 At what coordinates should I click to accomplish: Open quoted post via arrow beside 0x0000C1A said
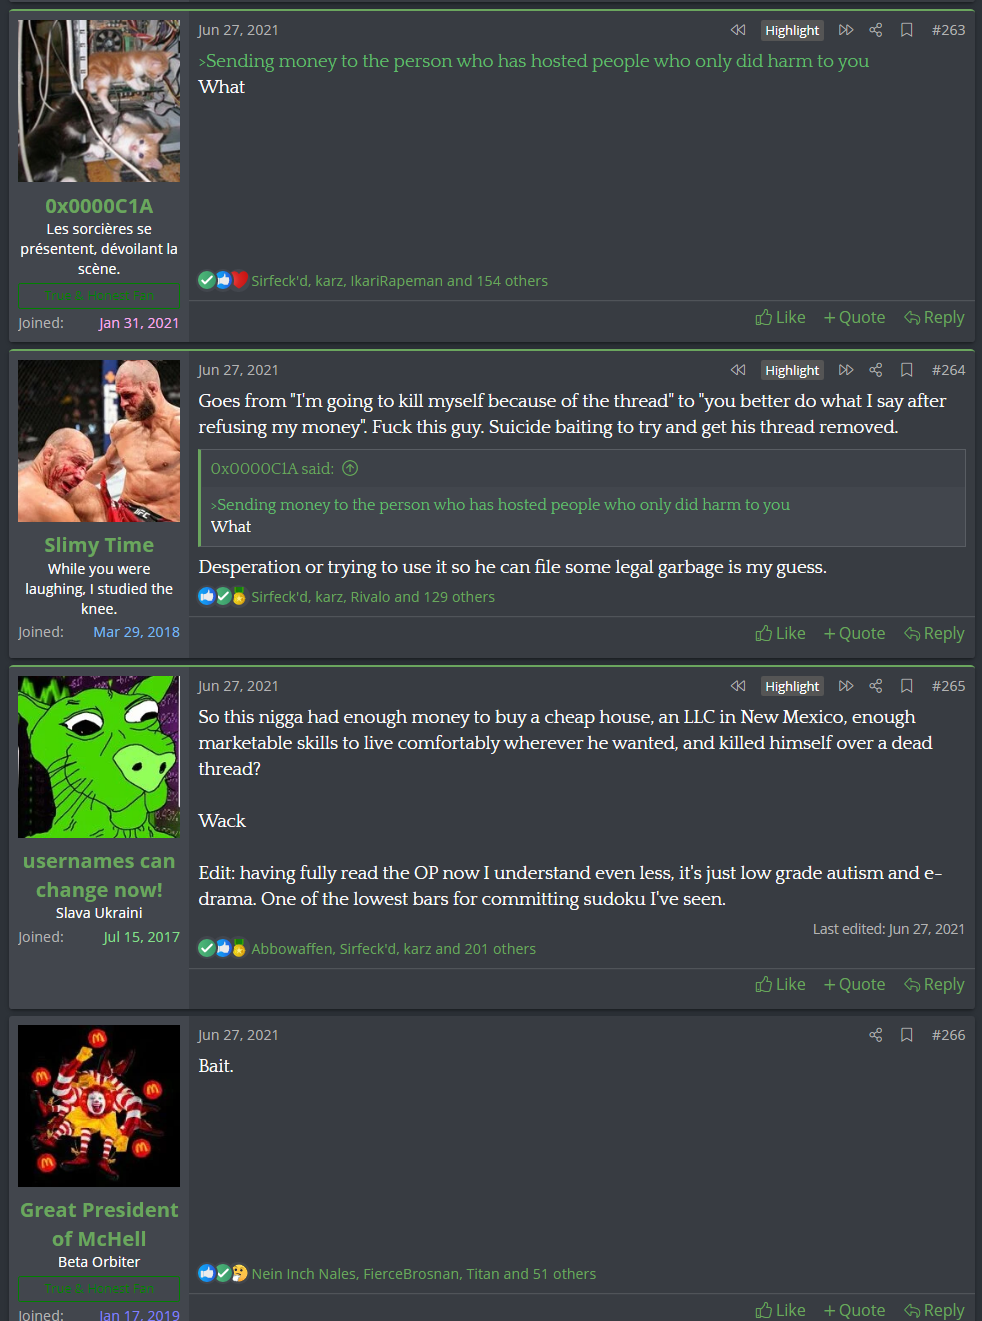350,468
